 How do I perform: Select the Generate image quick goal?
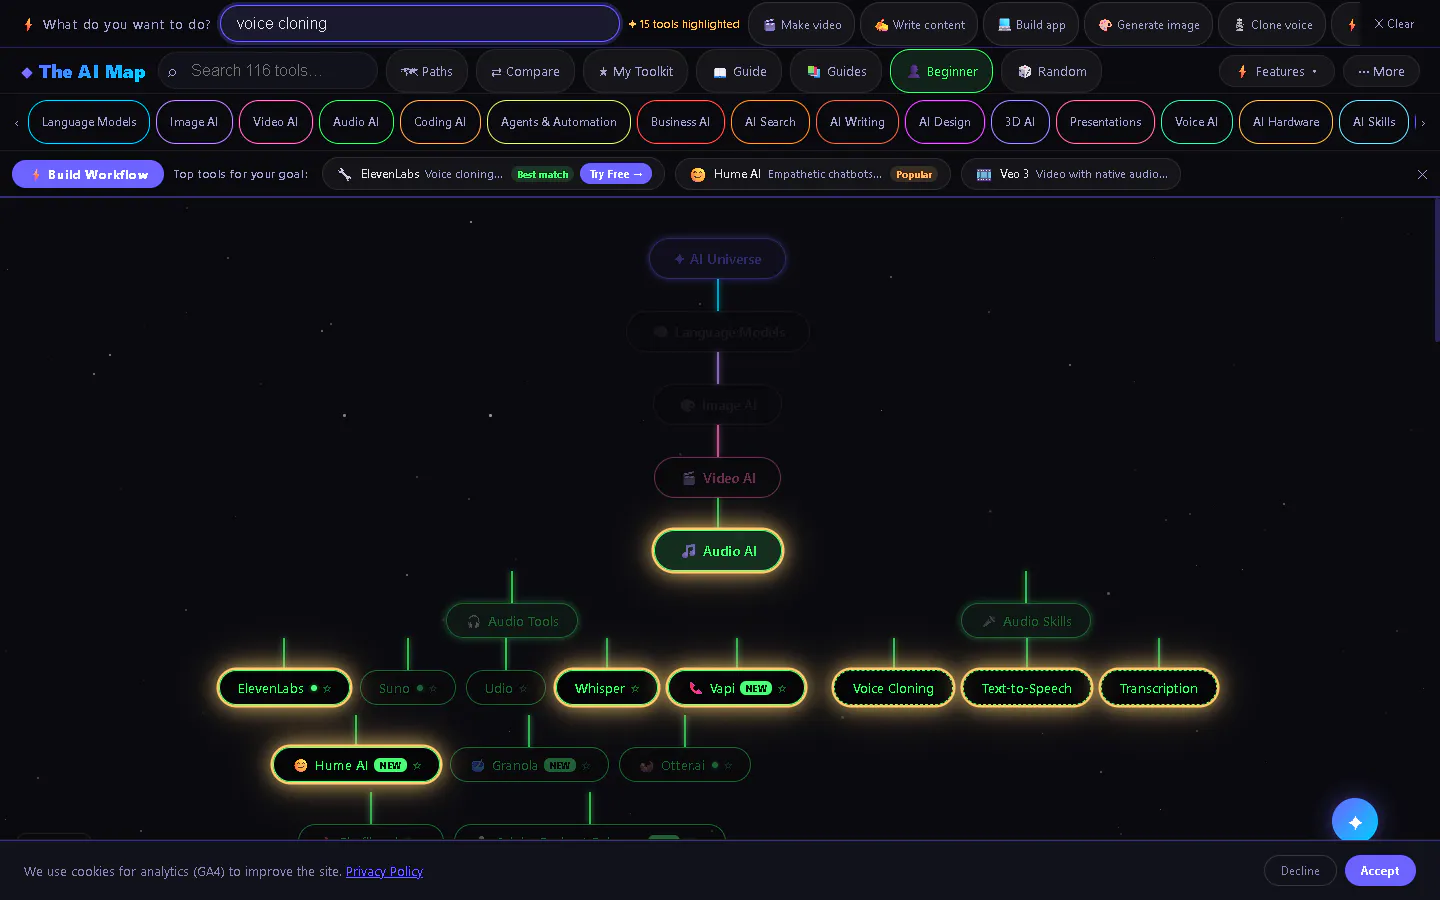coord(1149,24)
